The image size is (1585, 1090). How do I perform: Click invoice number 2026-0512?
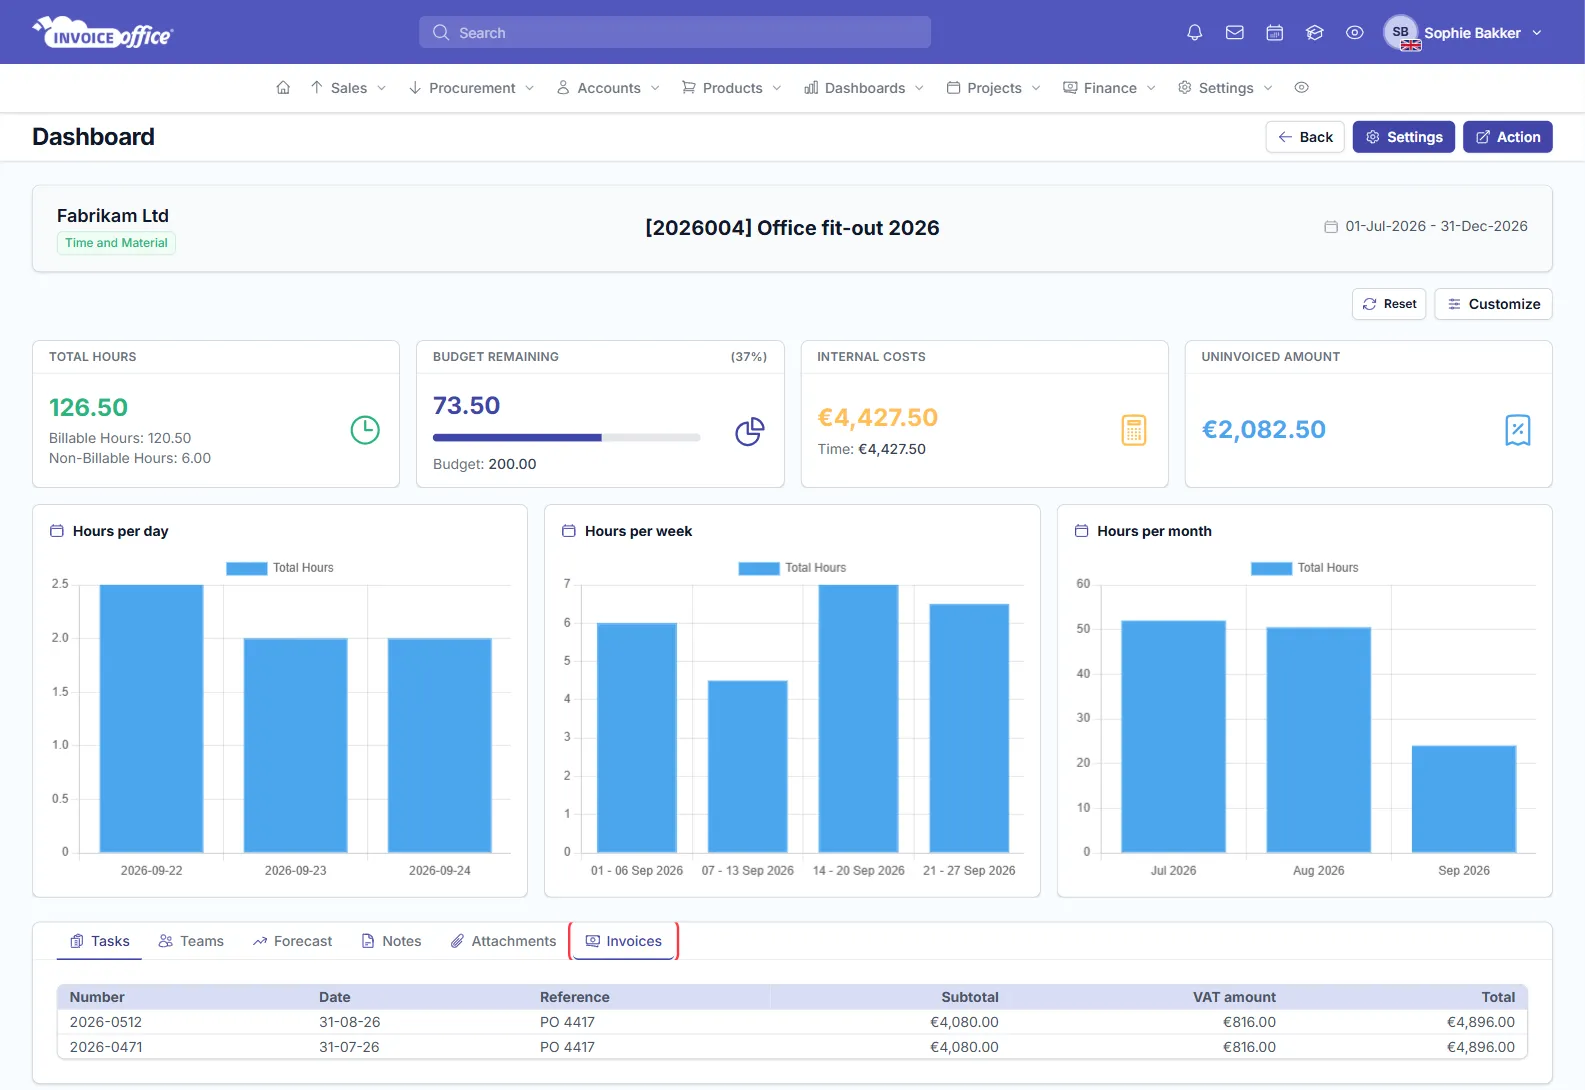click(x=106, y=1022)
